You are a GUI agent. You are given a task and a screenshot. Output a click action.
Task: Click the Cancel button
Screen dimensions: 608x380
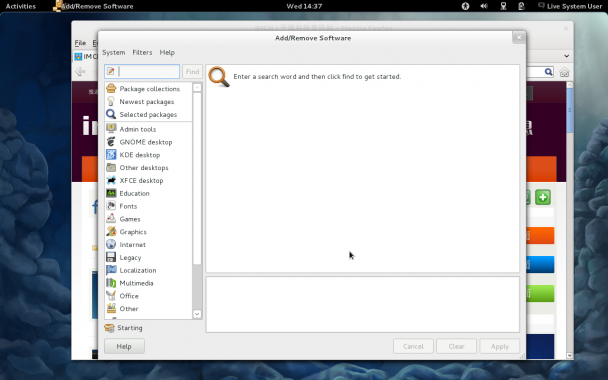coord(413,346)
